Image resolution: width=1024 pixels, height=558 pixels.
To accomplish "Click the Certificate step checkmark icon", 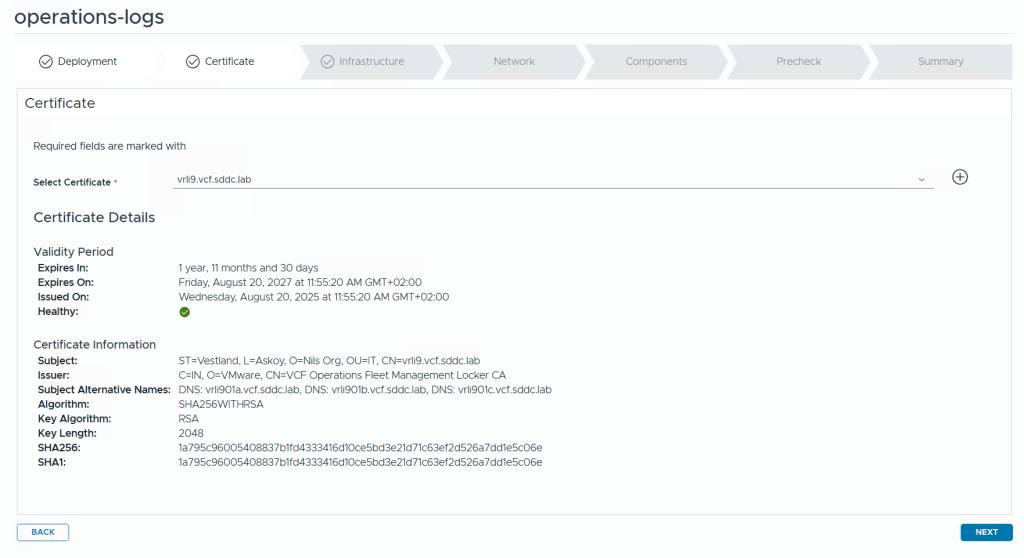I will click(192, 61).
